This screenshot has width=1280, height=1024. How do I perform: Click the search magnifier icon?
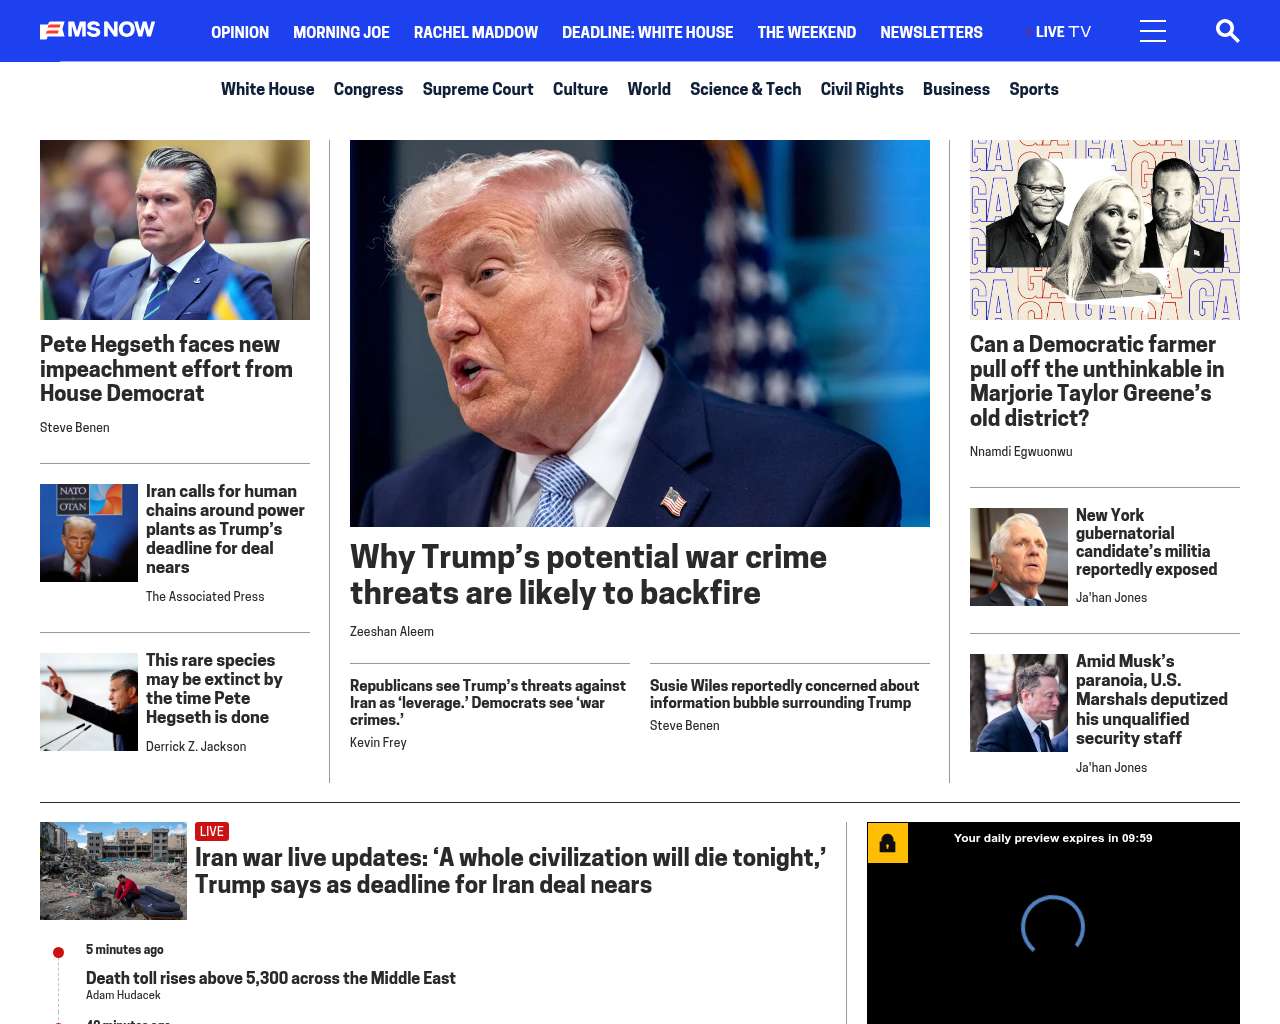point(1227,31)
